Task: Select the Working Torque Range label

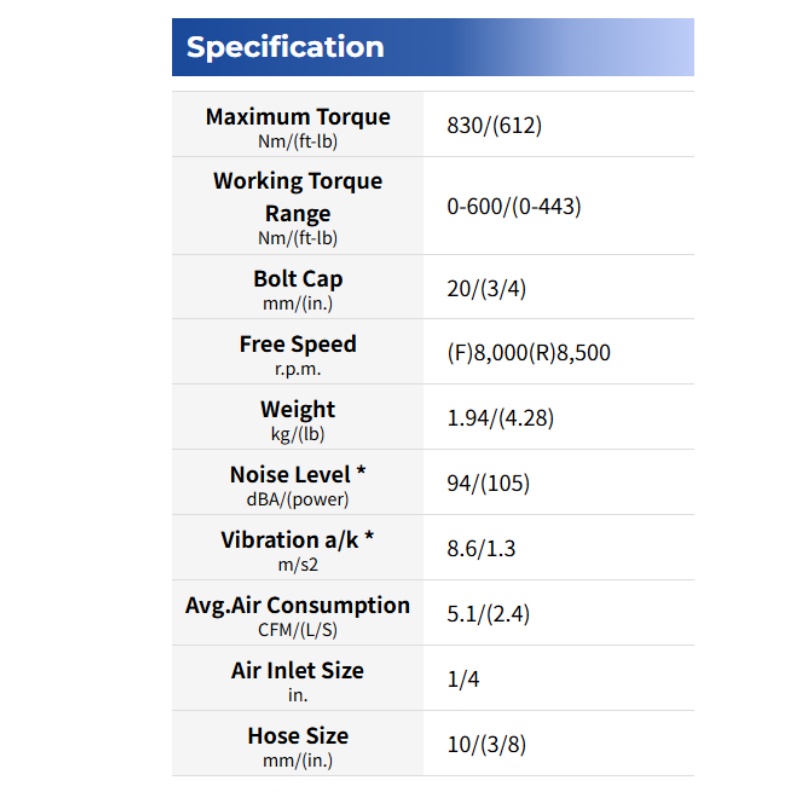Action: pos(298,197)
